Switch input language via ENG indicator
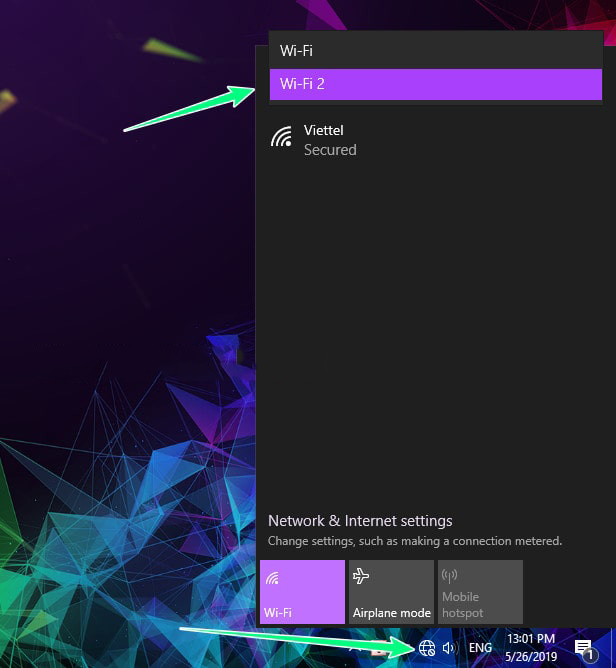 click(480, 648)
